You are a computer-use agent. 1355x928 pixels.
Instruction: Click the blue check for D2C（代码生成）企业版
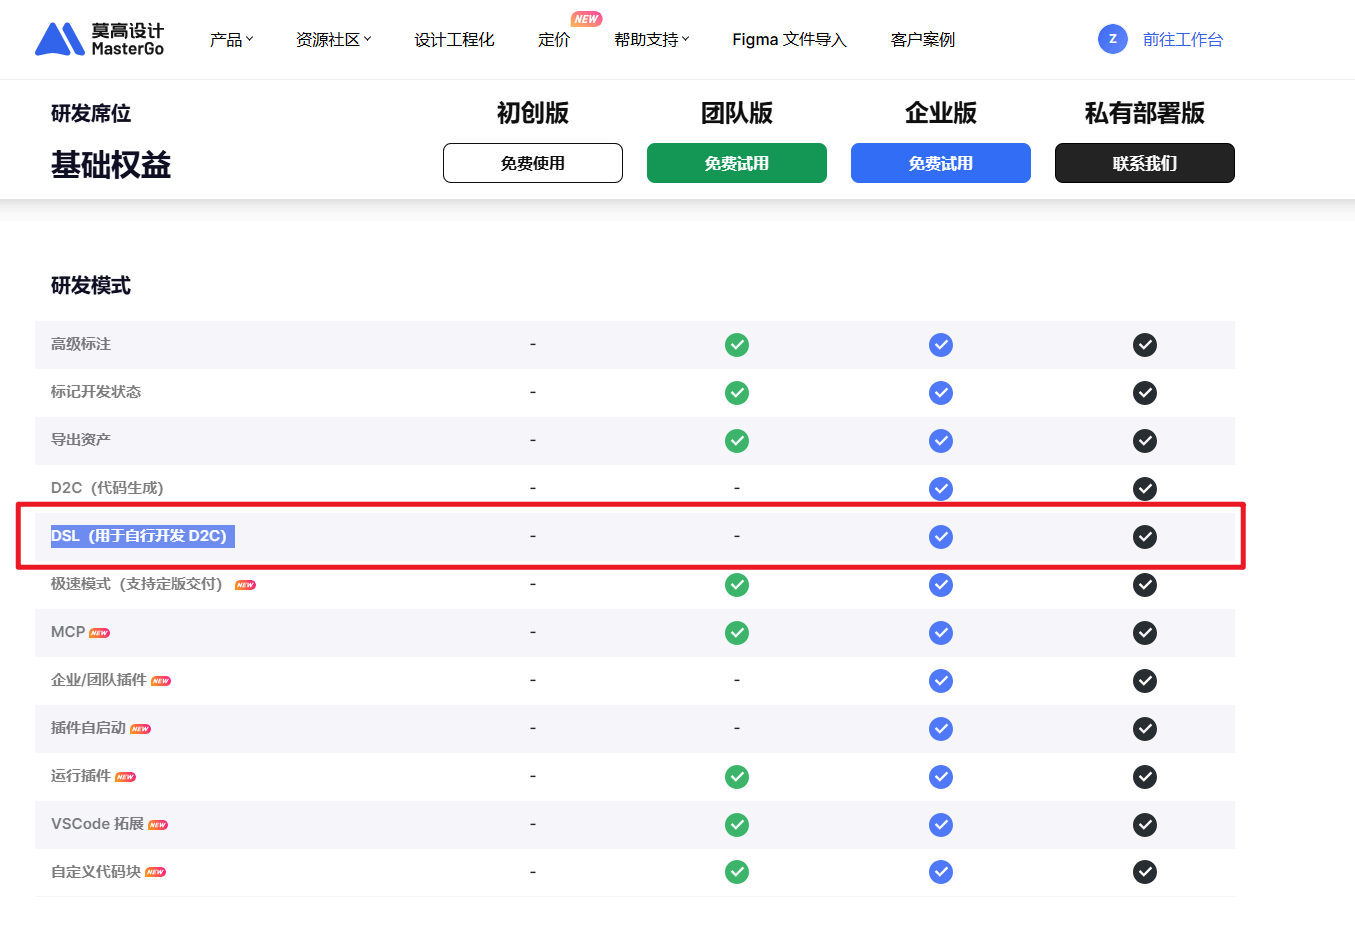pos(941,489)
